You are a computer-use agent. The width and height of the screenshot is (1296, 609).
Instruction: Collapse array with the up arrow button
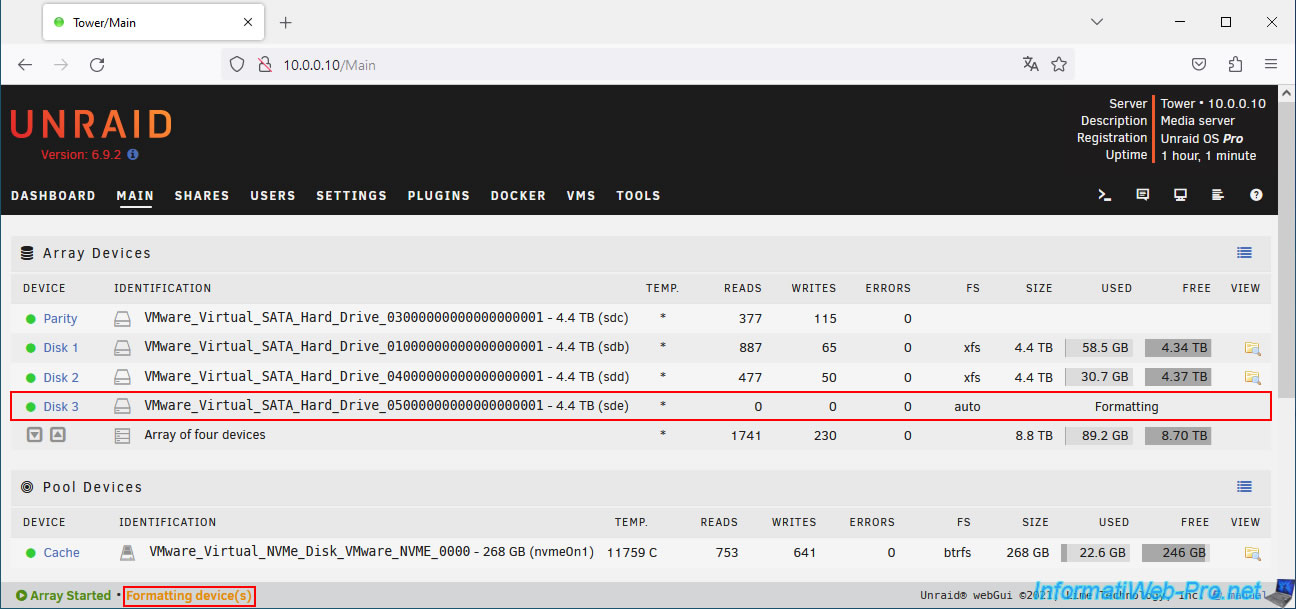(x=58, y=435)
